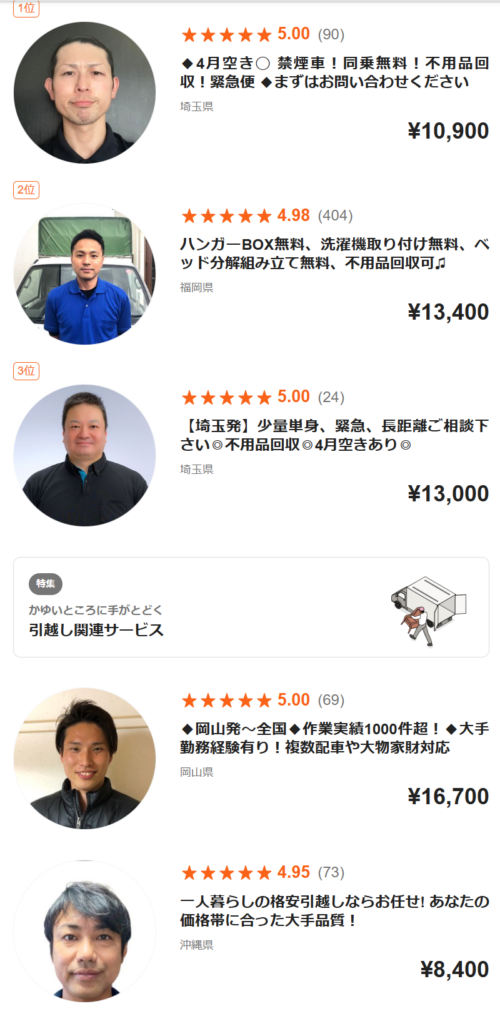The image size is (500, 1024).
Task: Click the ¥10,900 price of the top mover
Action: click(448, 131)
